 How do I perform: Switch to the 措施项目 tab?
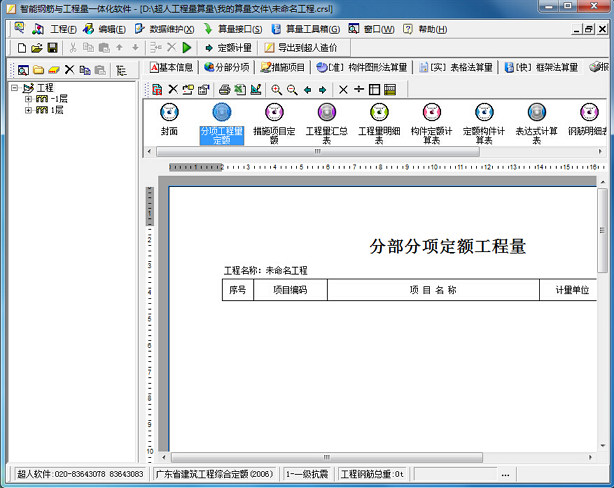coord(283,67)
